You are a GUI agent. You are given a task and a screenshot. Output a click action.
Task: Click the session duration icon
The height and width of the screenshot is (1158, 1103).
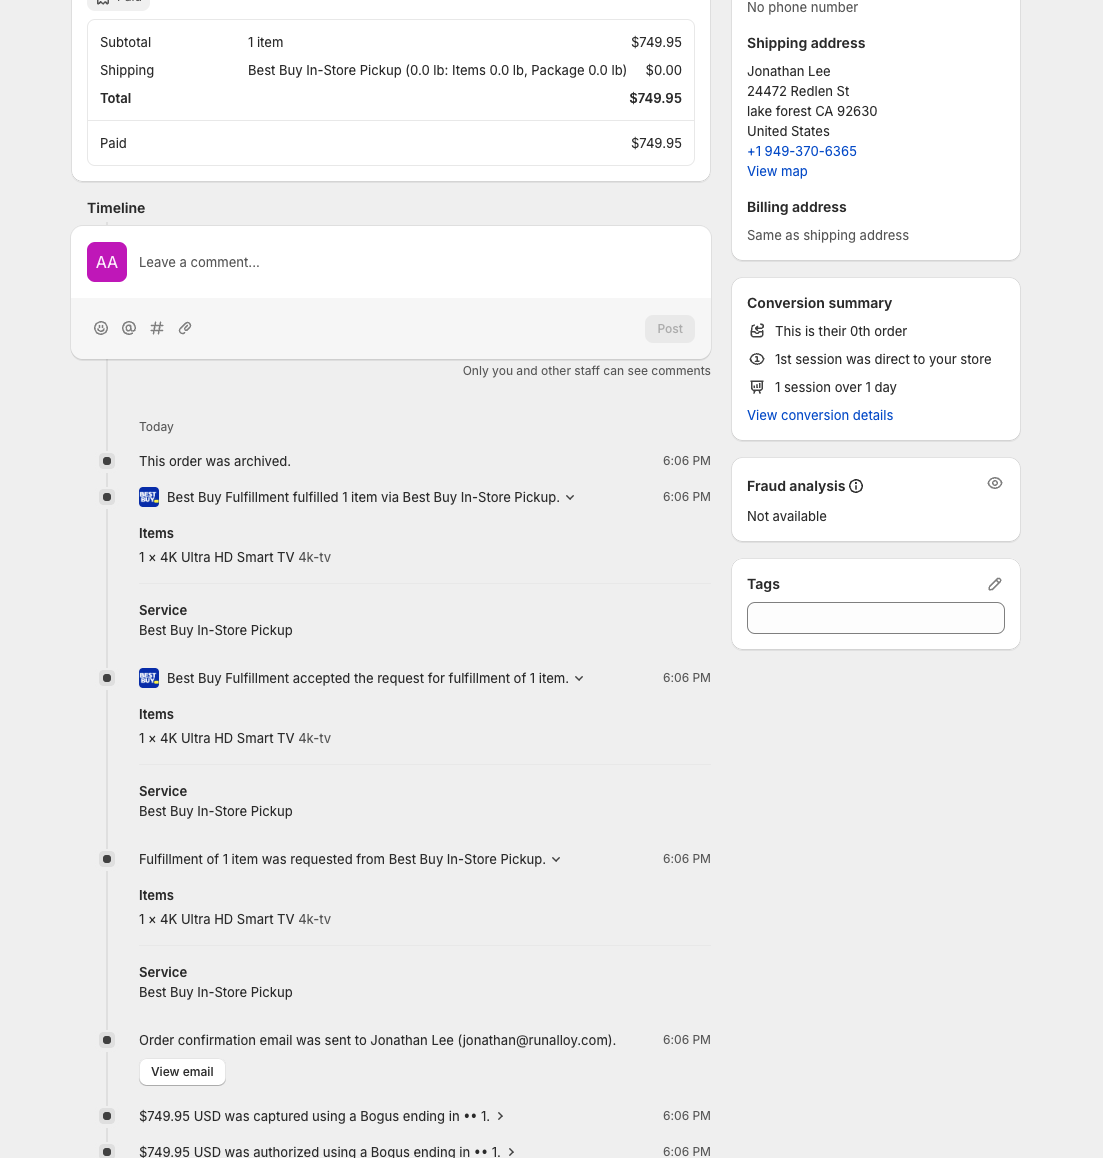(757, 387)
